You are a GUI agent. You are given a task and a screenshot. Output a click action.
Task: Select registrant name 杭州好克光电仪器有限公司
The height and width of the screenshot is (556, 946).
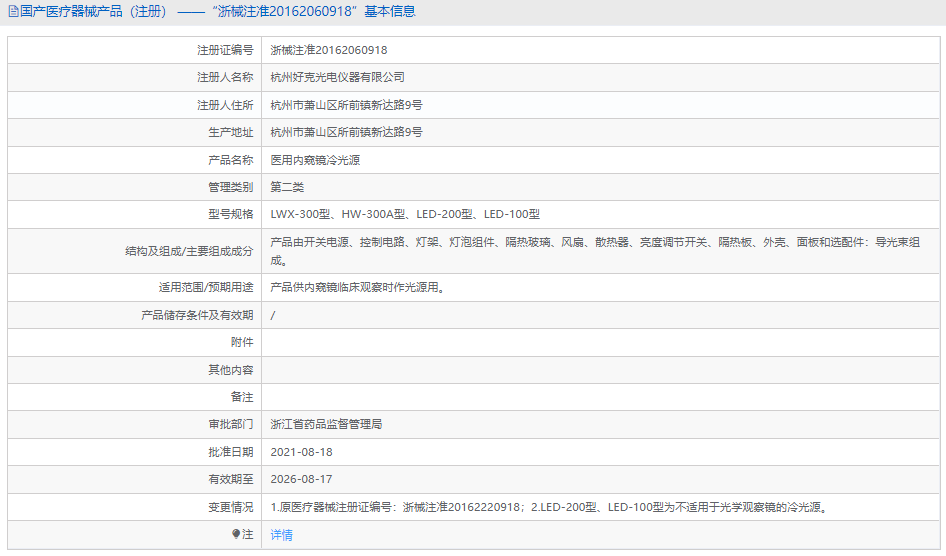point(337,77)
